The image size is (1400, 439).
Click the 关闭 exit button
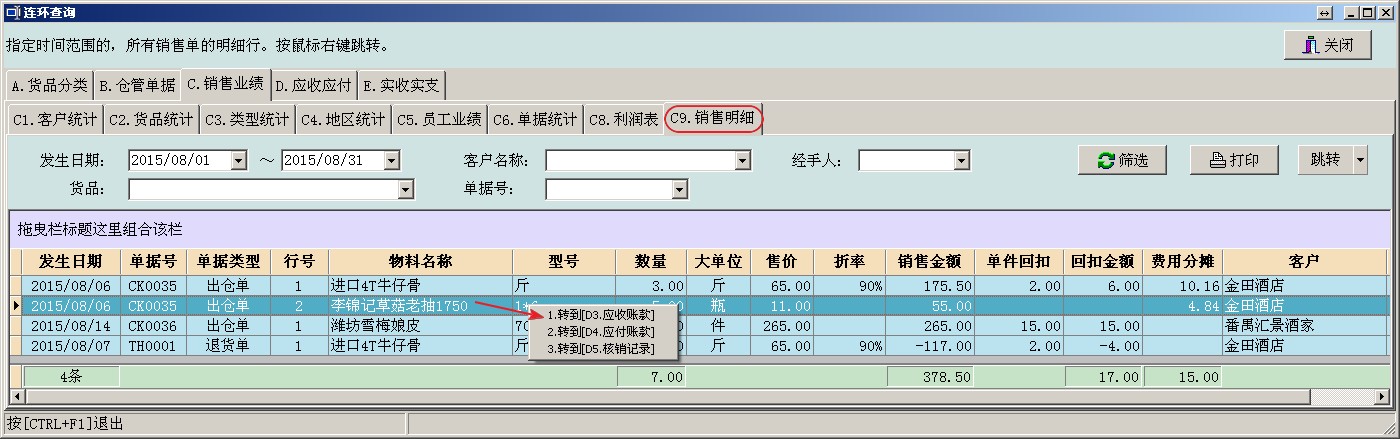(x=1326, y=46)
